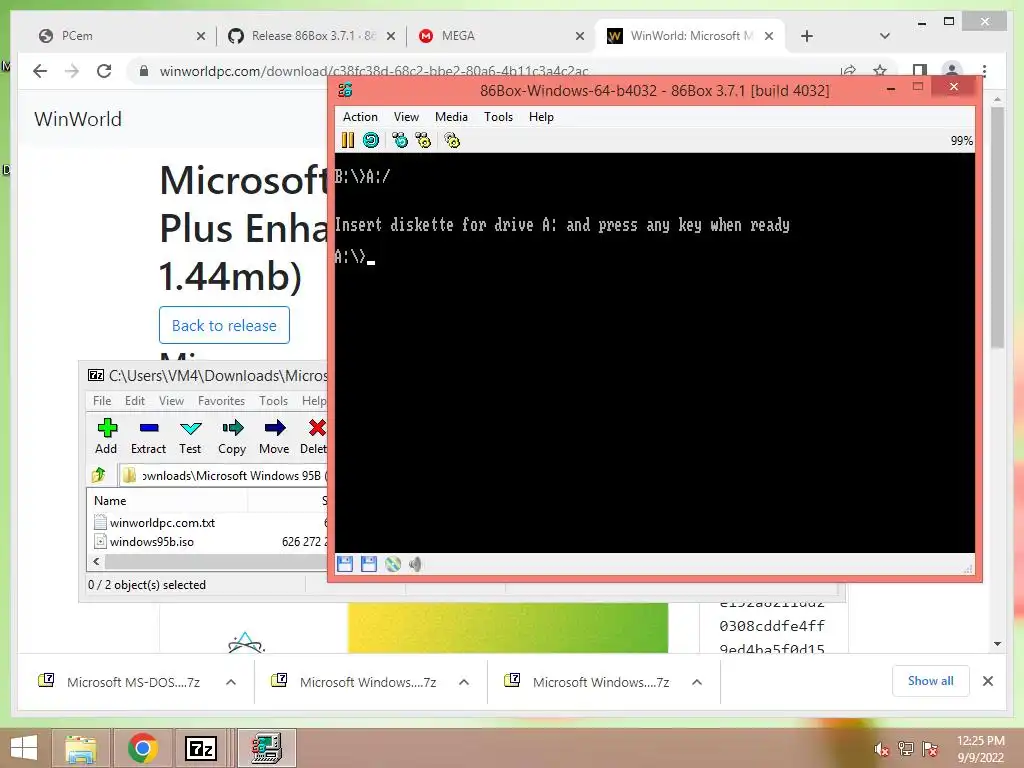
Task: Click Extract in 7-Zip toolbar
Action: 148,436
